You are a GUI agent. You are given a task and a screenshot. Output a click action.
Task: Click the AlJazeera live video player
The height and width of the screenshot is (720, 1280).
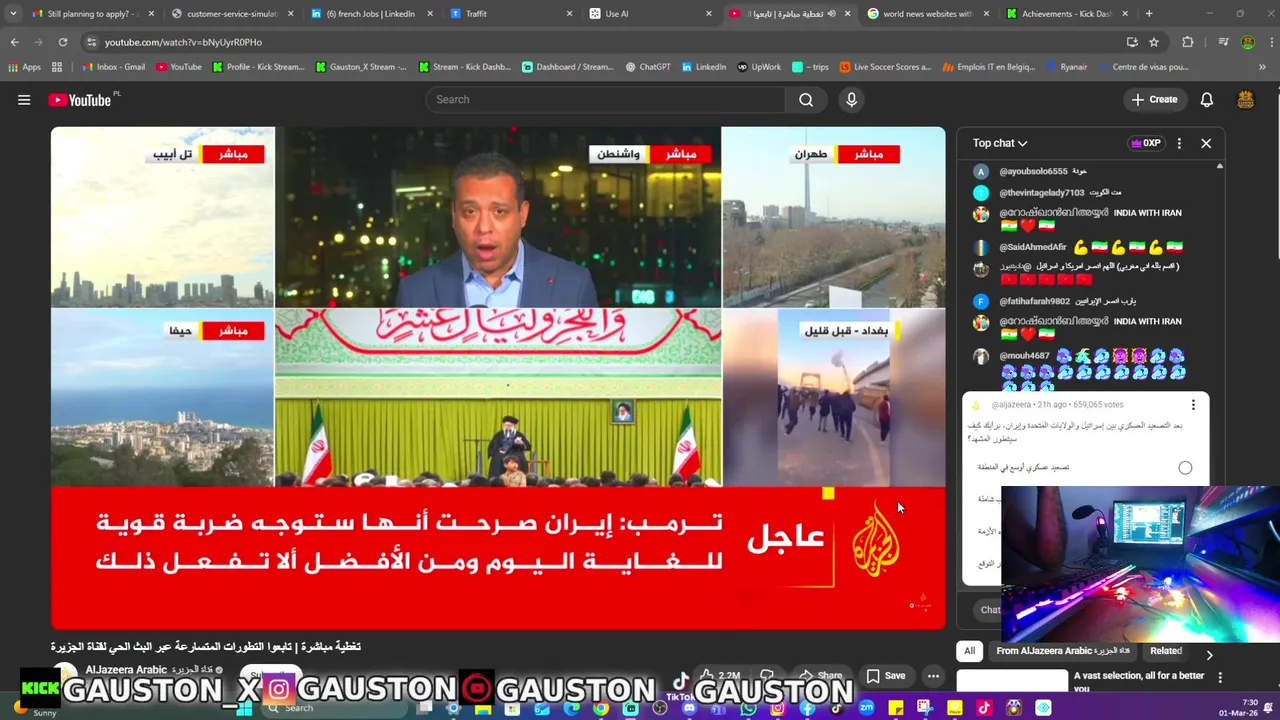point(498,378)
